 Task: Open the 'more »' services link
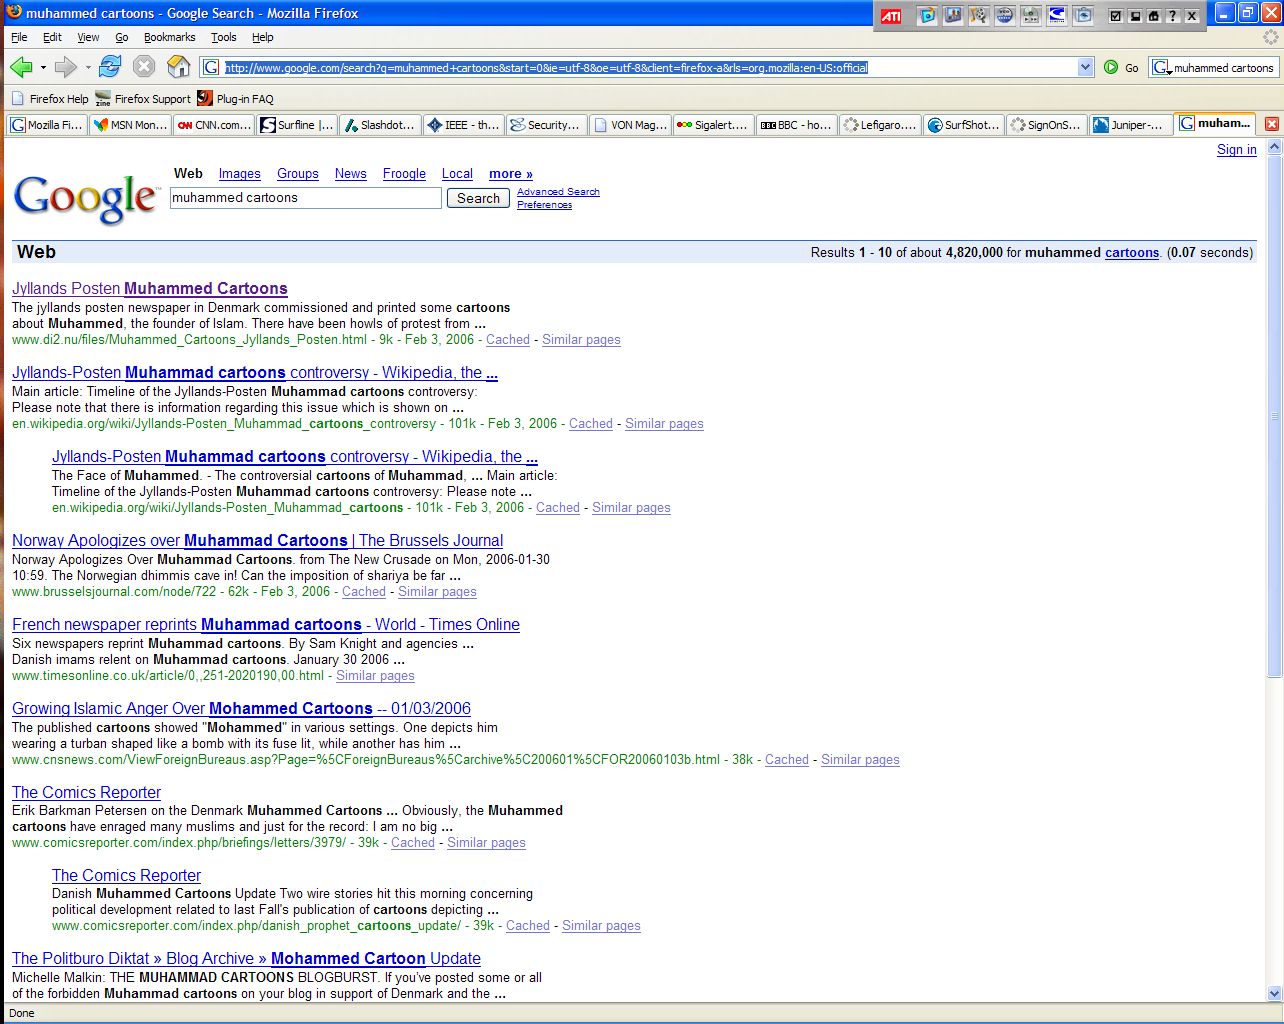(x=511, y=174)
